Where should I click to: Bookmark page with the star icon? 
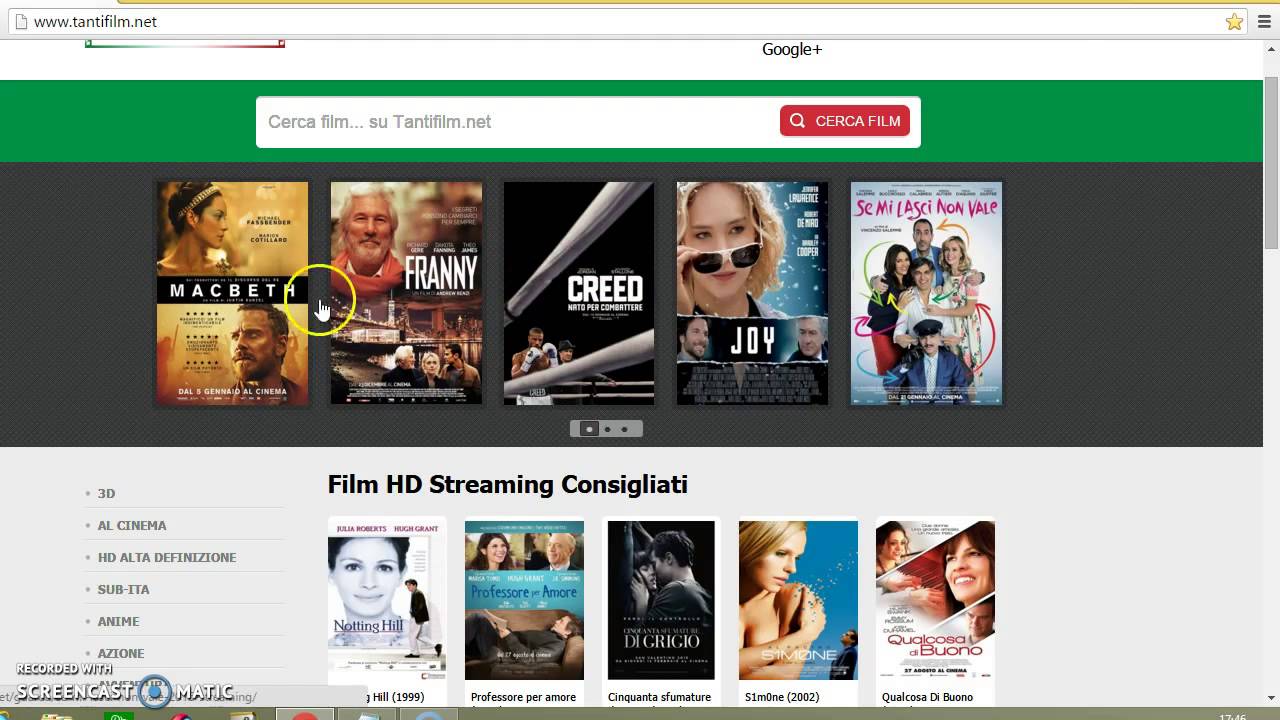pyautogui.click(x=1235, y=21)
